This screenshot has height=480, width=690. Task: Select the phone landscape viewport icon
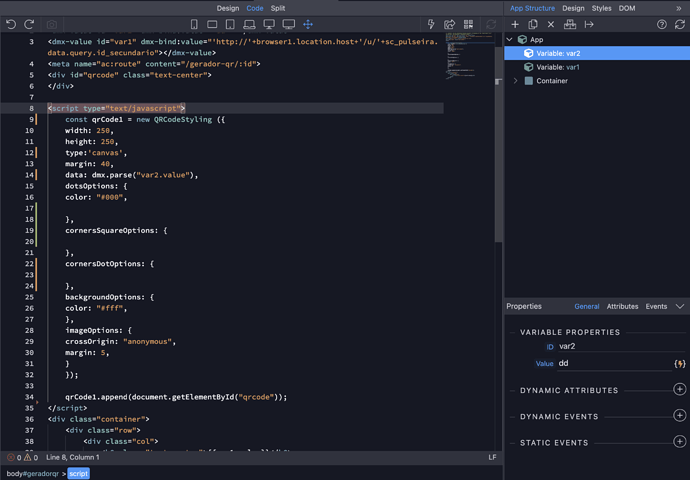212,25
